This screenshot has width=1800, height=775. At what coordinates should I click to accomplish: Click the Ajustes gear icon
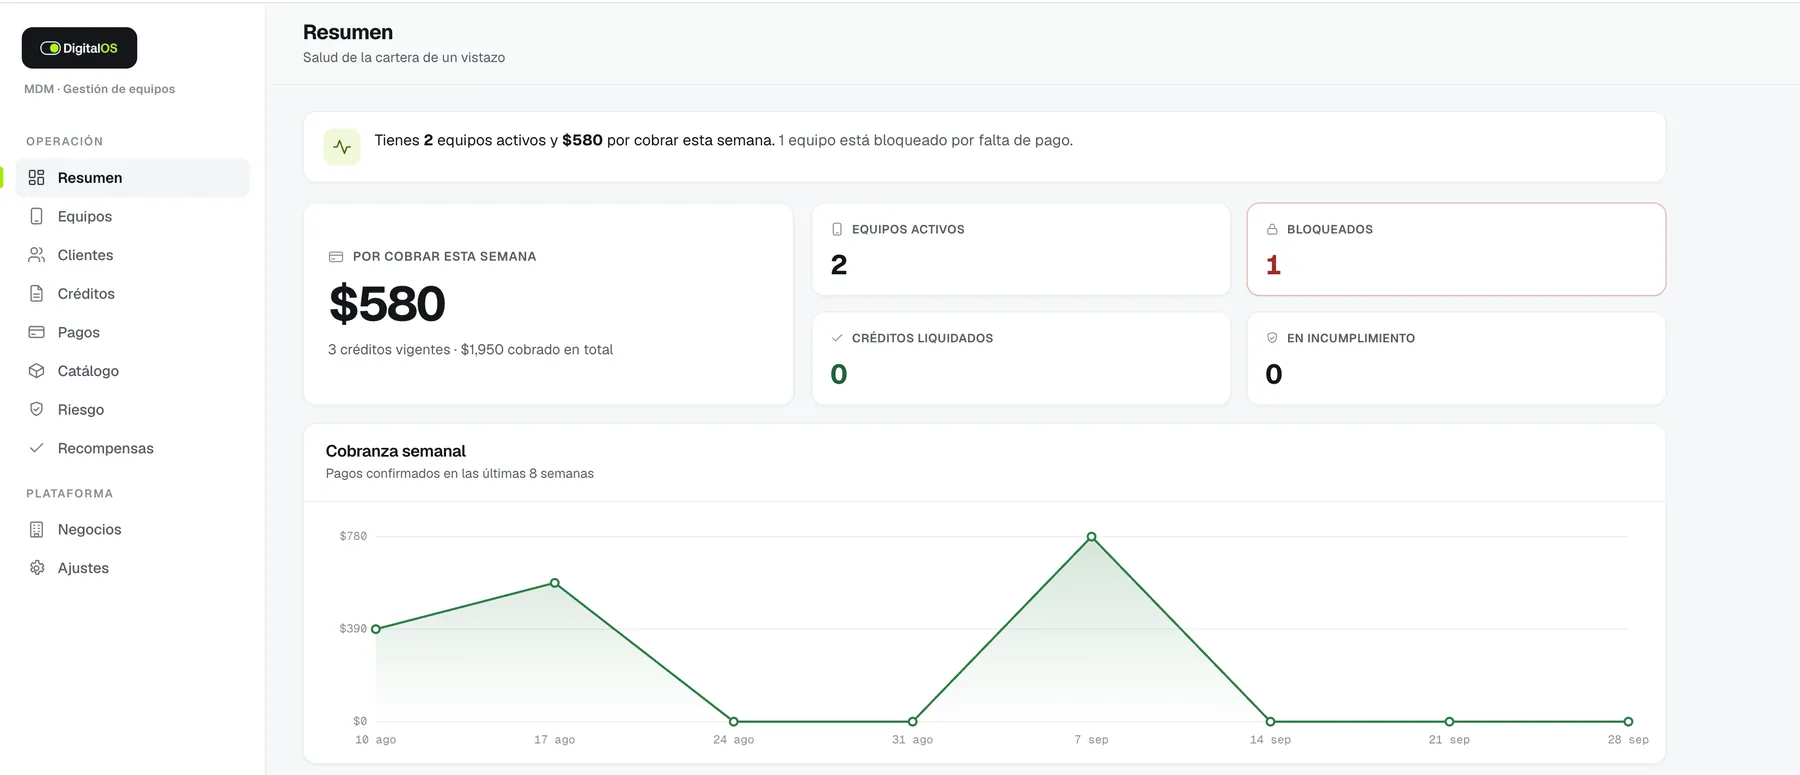tap(37, 568)
